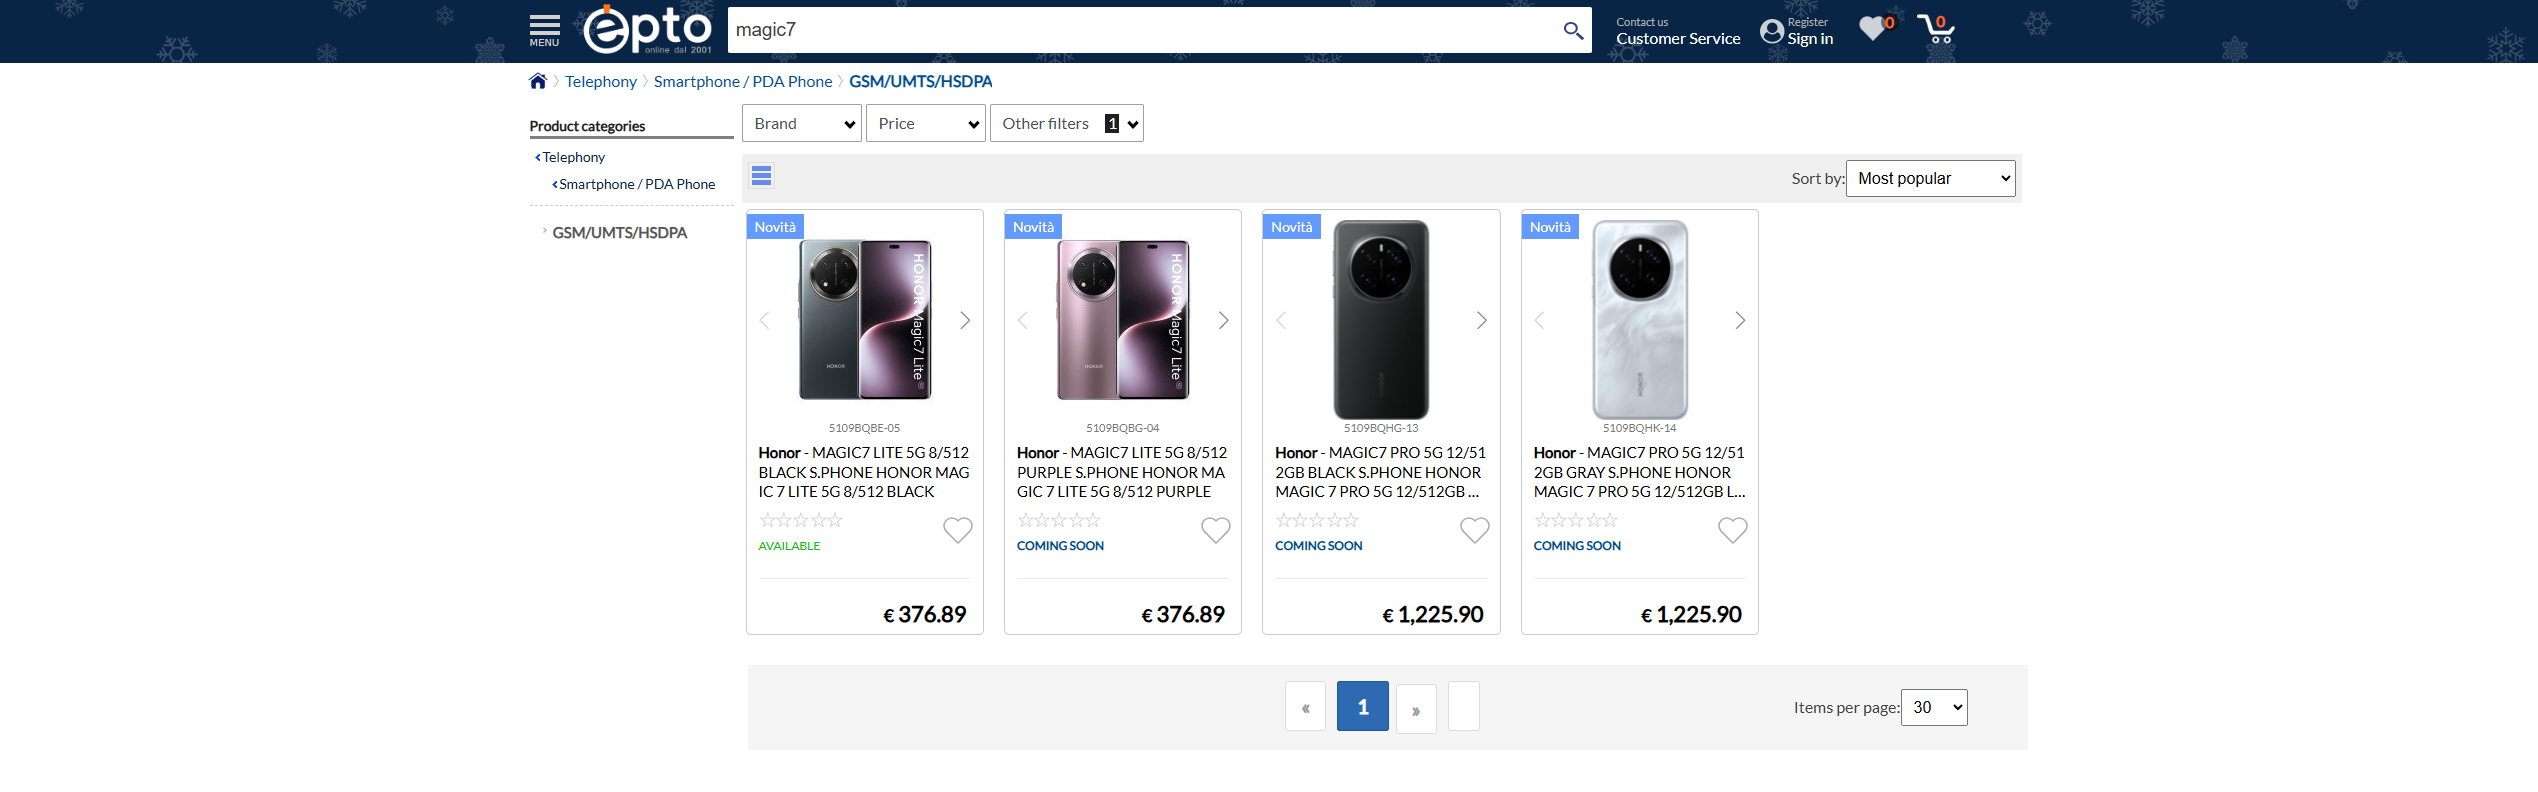Click product code 5109BQHK-14
This screenshot has height=792, width=2538.
tap(1640, 428)
